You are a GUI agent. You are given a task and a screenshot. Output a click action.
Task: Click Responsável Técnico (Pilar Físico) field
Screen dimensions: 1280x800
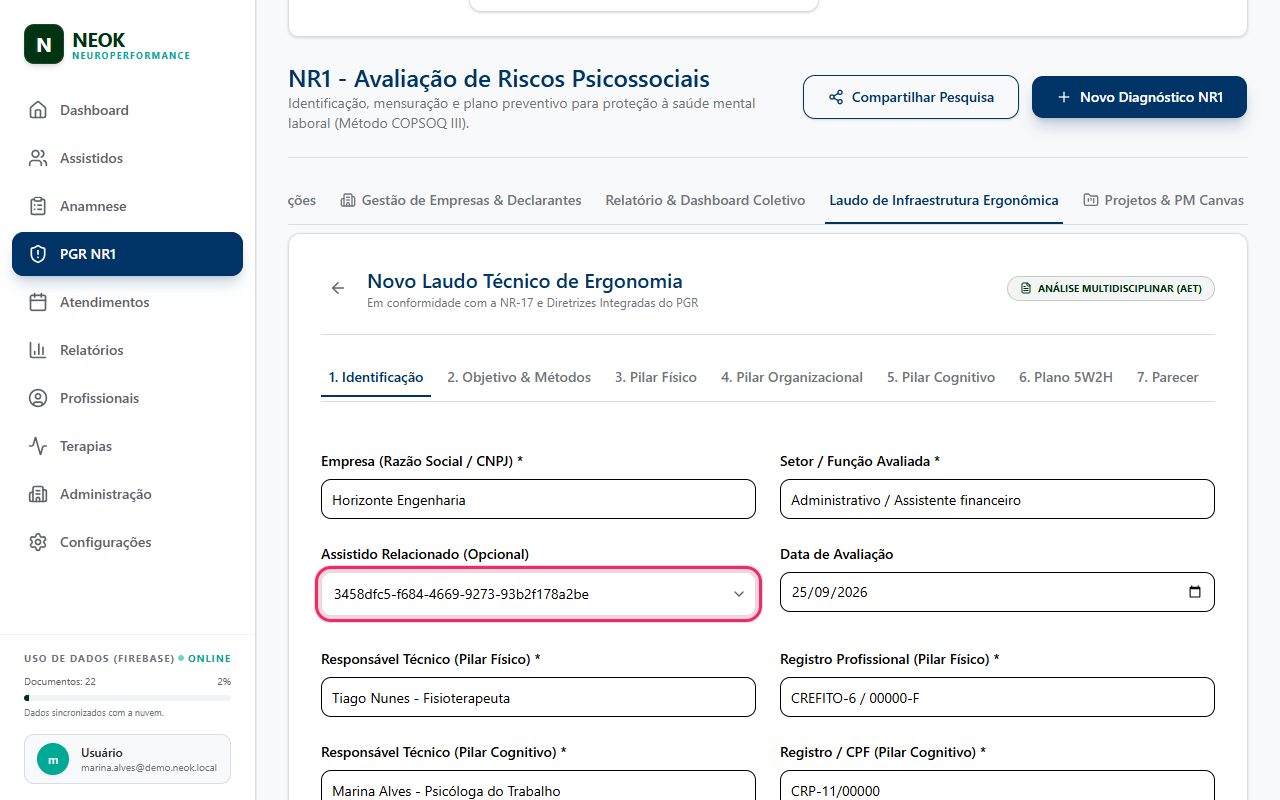coord(538,697)
